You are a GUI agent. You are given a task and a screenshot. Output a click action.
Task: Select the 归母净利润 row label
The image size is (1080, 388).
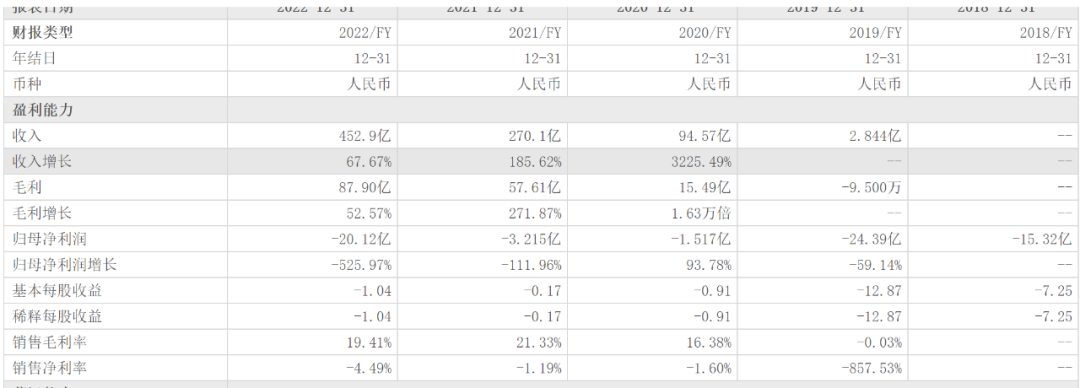point(50,239)
